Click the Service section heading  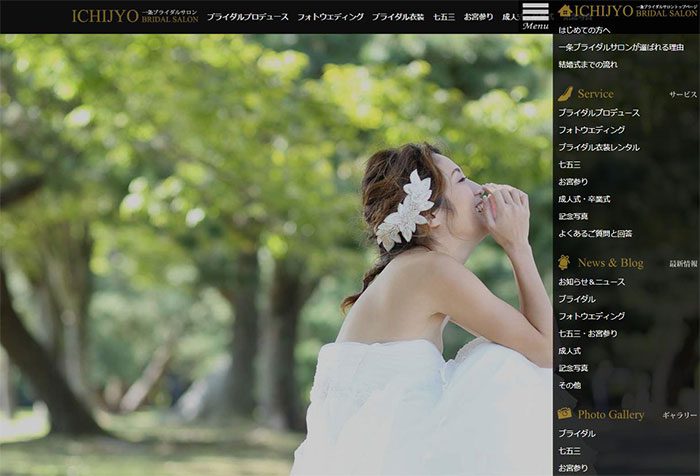click(x=595, y=94)
